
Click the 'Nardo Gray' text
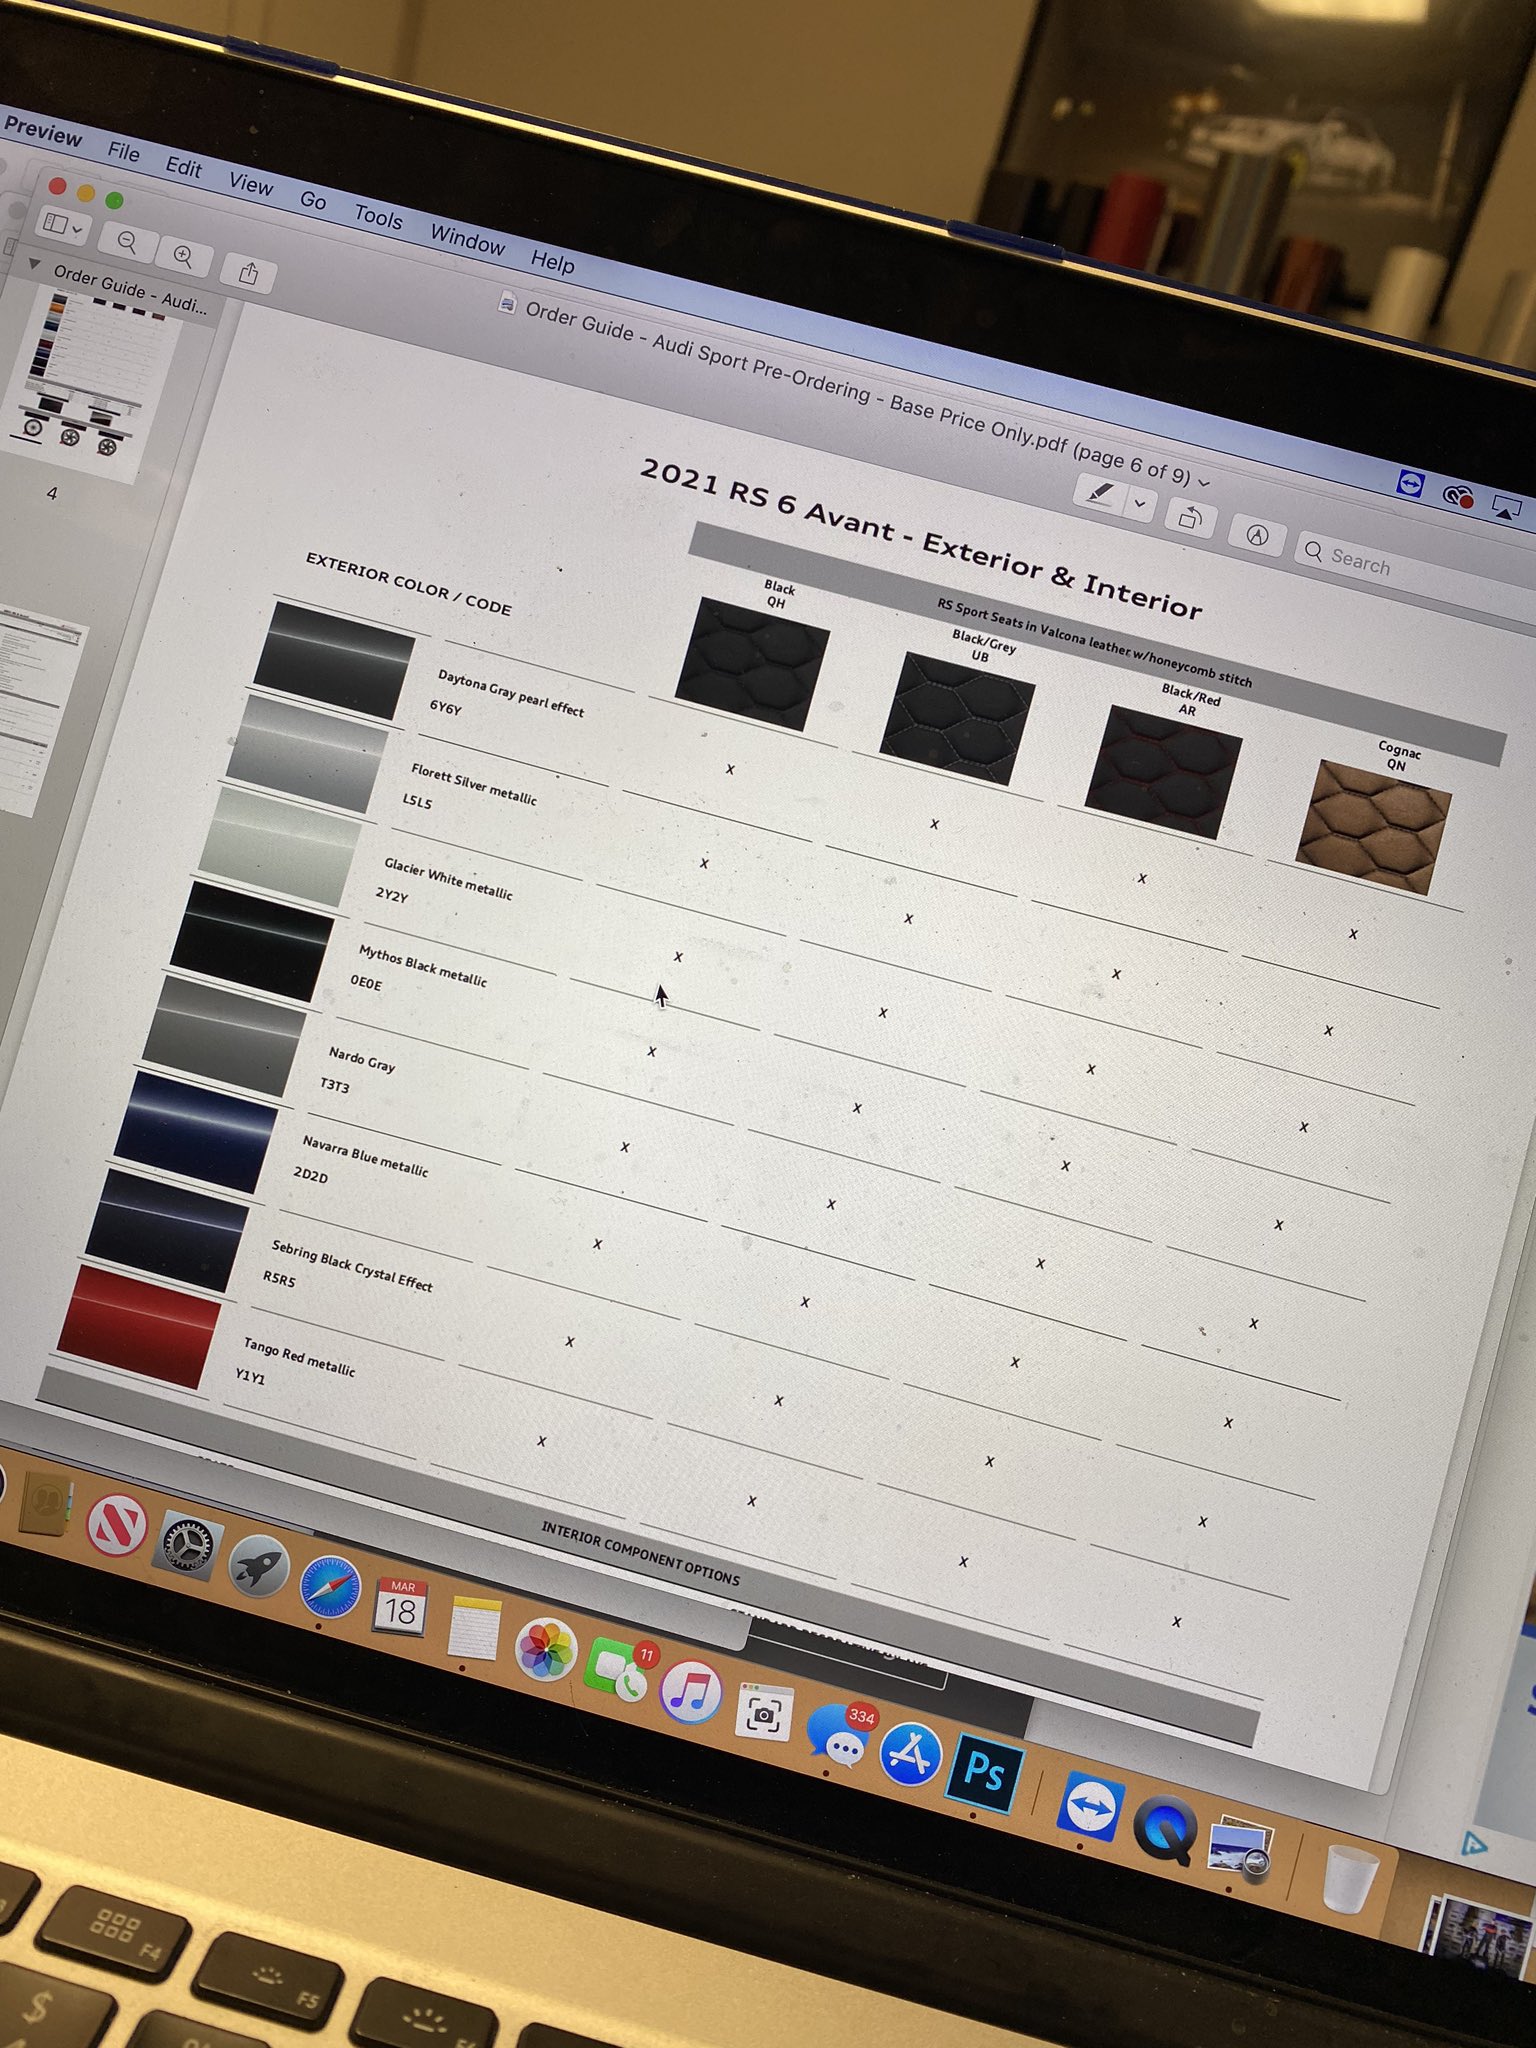tap(362, 1059)
